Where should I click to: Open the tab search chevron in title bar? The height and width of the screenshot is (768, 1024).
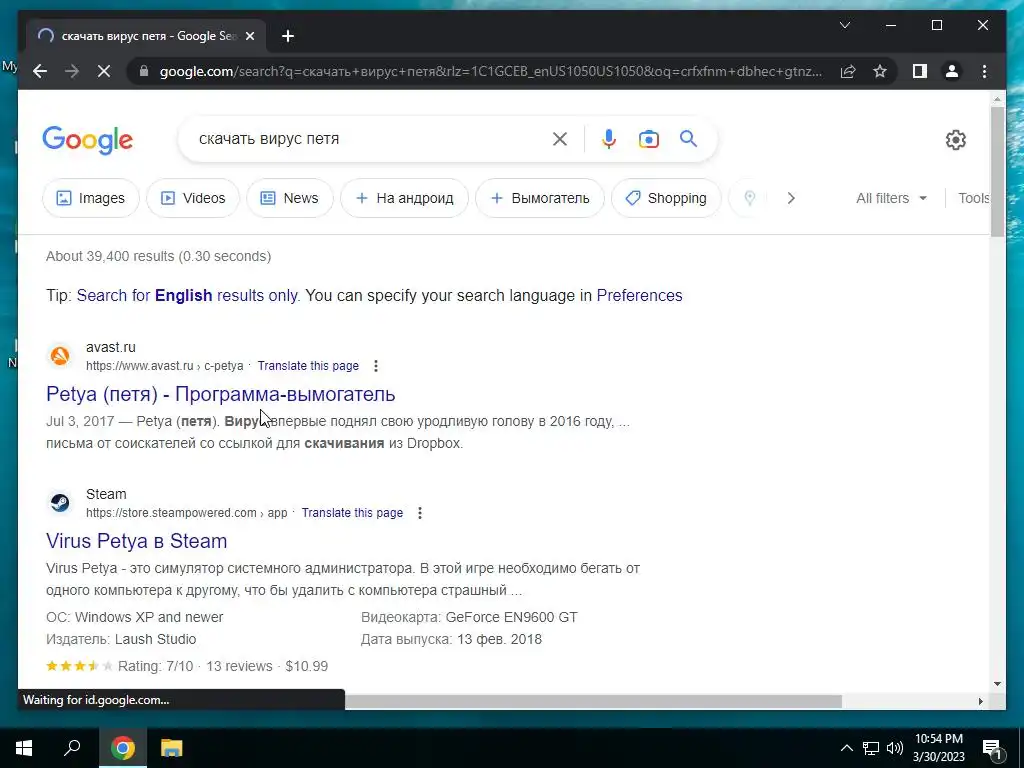point(844,25)
